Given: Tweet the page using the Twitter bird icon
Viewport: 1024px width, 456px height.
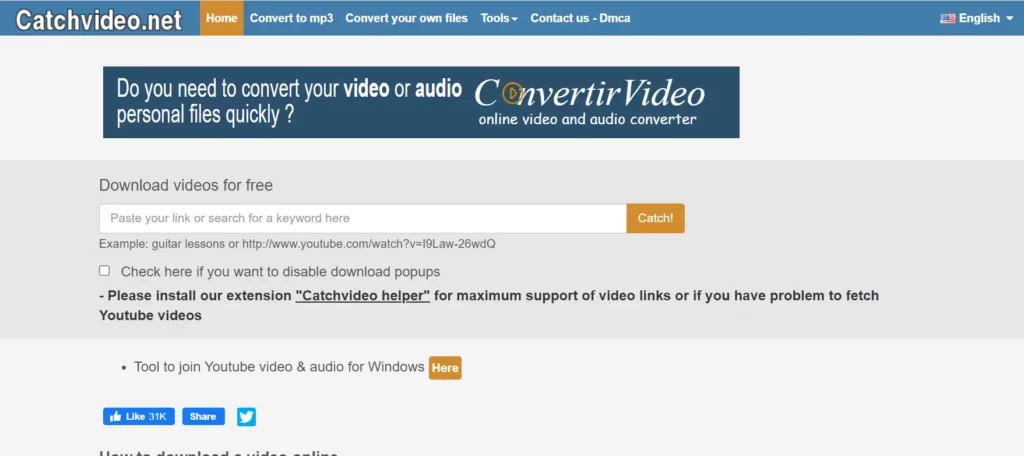Looking at the screenshot, I should pyautogui.click(x=246, y=417).
